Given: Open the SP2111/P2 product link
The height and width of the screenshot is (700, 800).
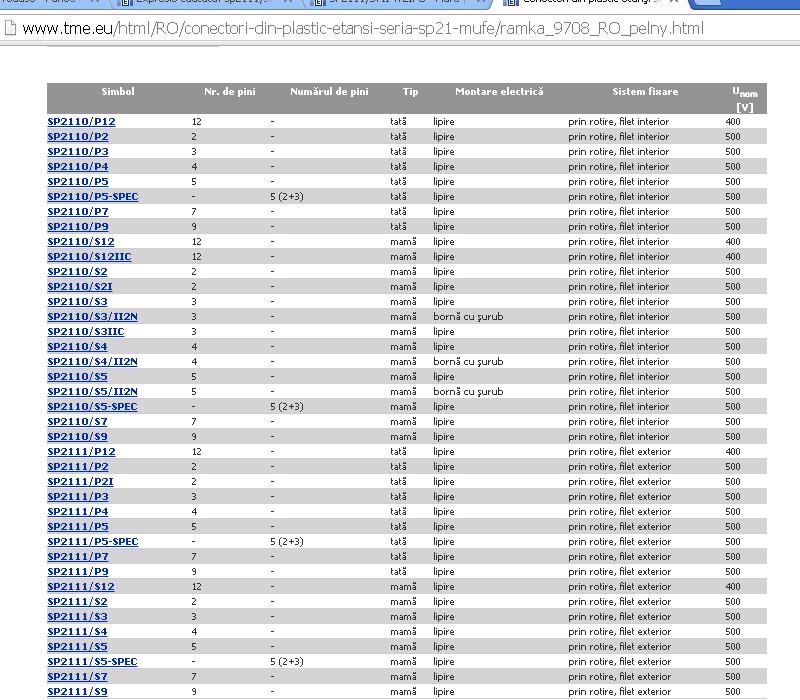Looking at the screenshot, I should coord(78,466).
